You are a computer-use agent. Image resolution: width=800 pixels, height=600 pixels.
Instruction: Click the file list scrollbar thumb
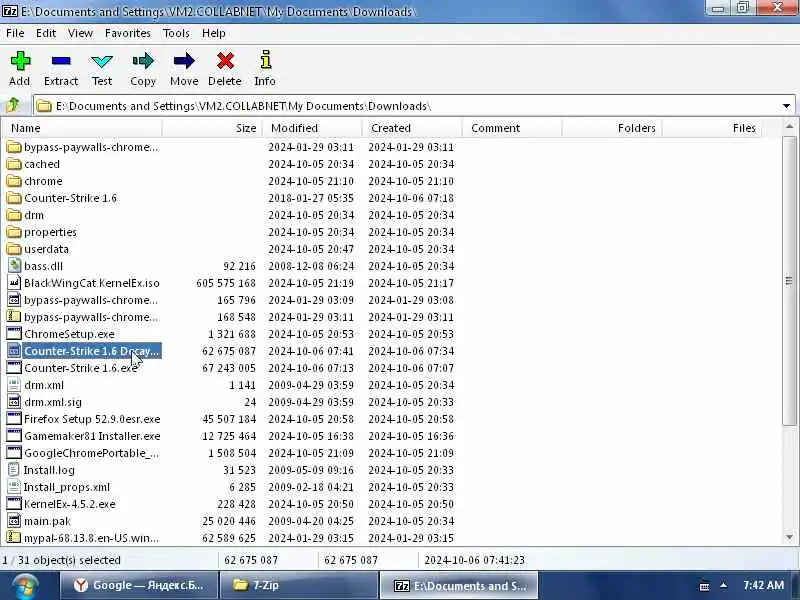789,281
